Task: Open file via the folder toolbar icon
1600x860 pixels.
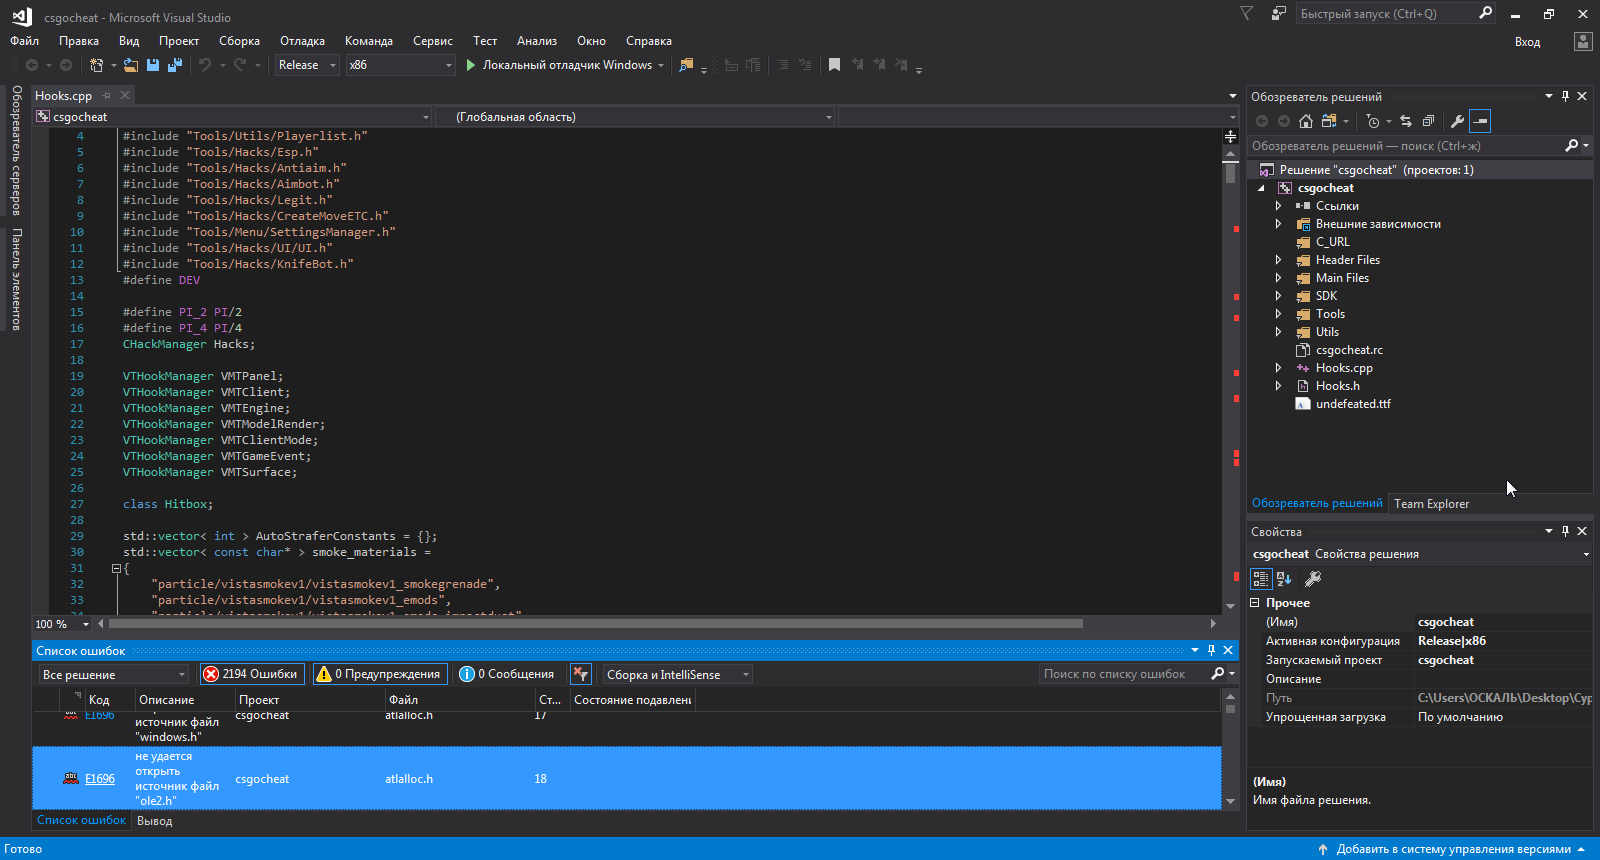Action: (131, 65)
